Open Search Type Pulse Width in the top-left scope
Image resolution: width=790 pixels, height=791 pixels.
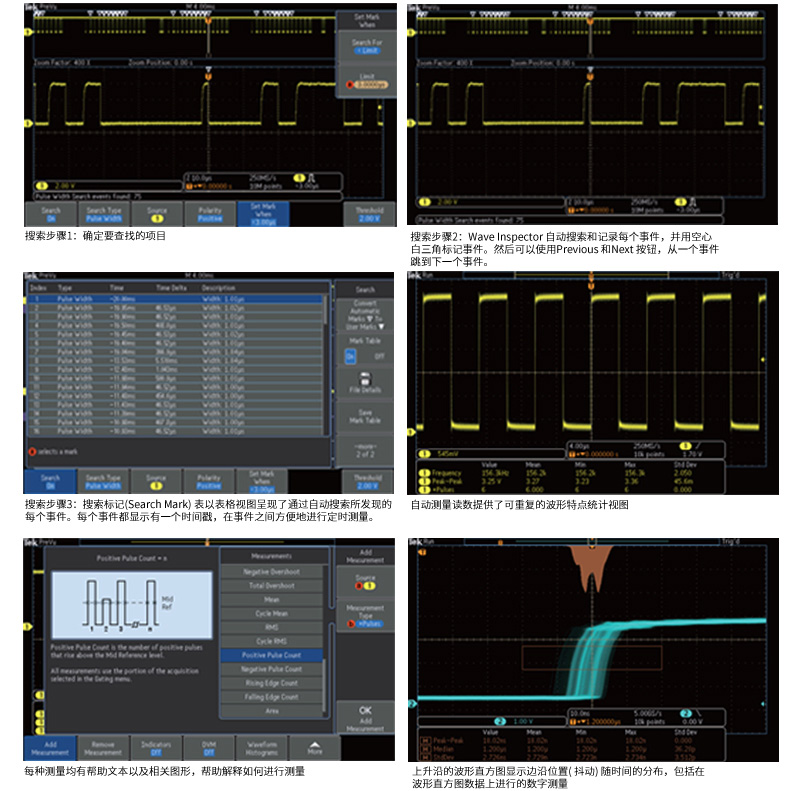[103, 215]
